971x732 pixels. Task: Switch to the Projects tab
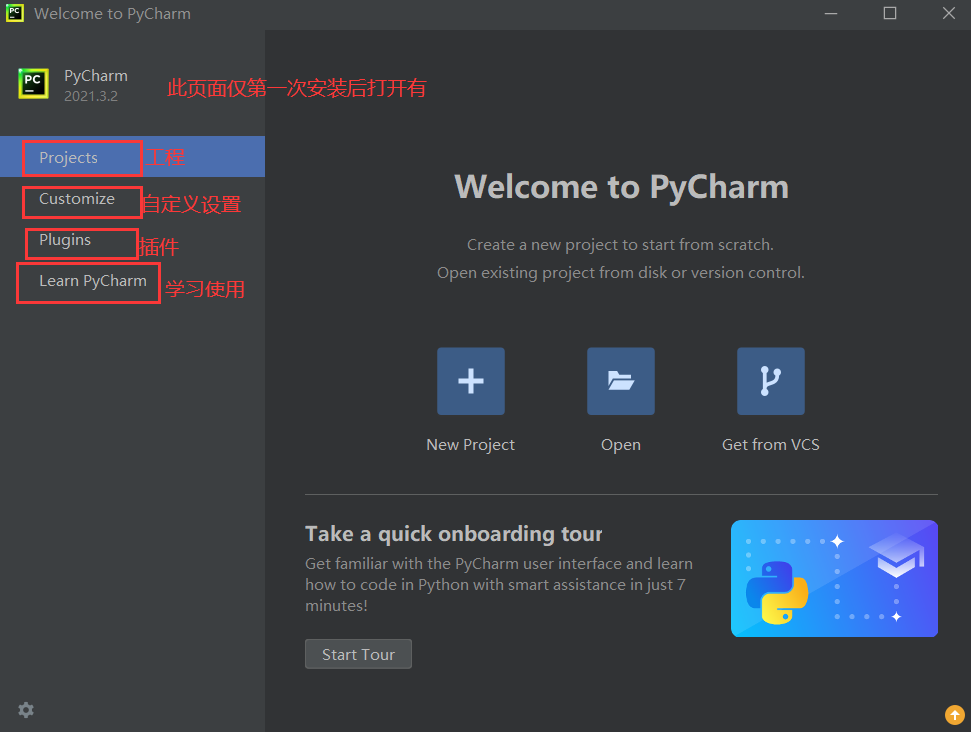(x=67, y=157)
